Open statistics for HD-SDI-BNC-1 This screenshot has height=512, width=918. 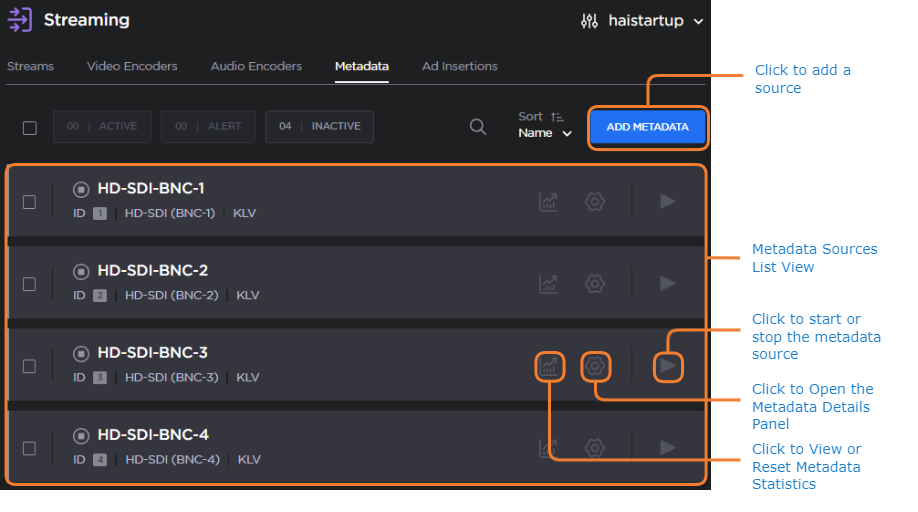pos(548,202)
